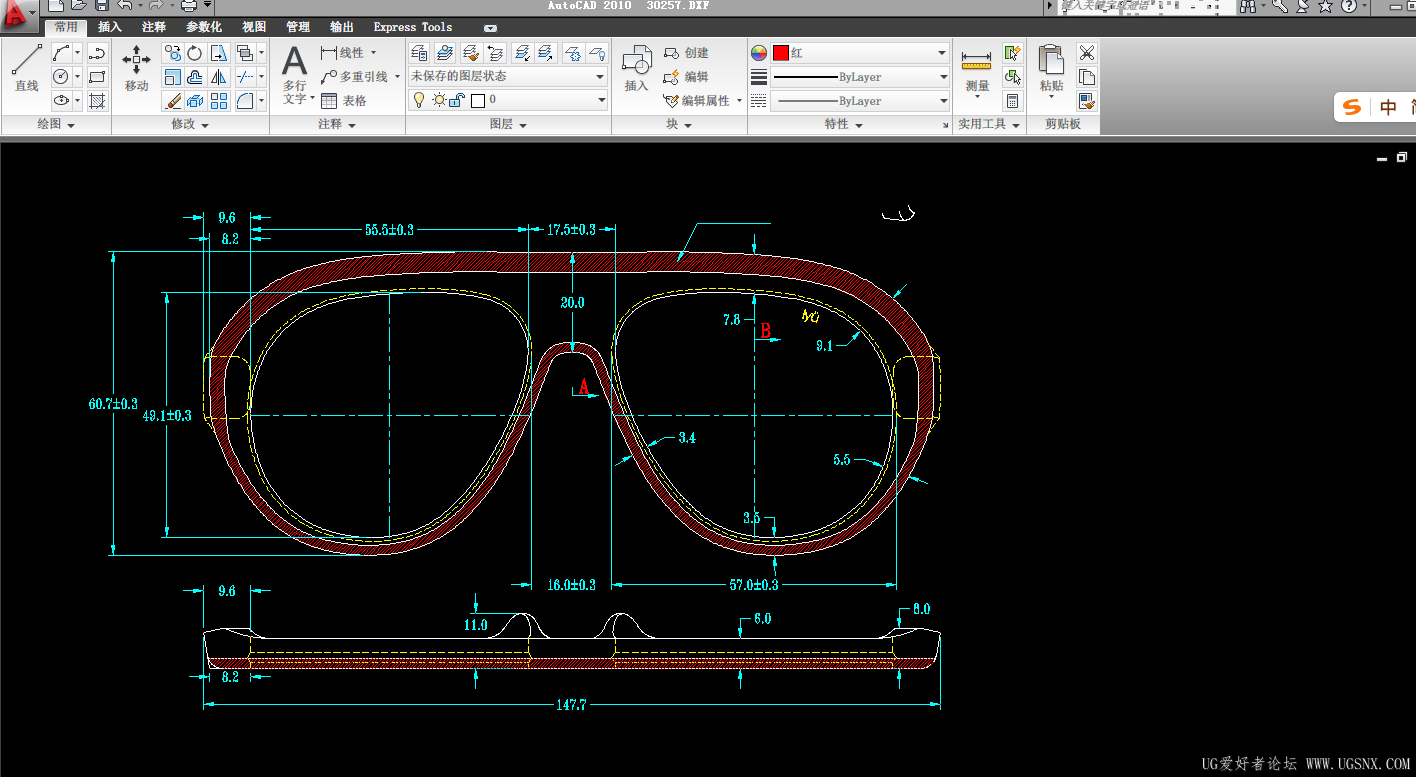Click the red color swatch in Properties

coord(781,53)
